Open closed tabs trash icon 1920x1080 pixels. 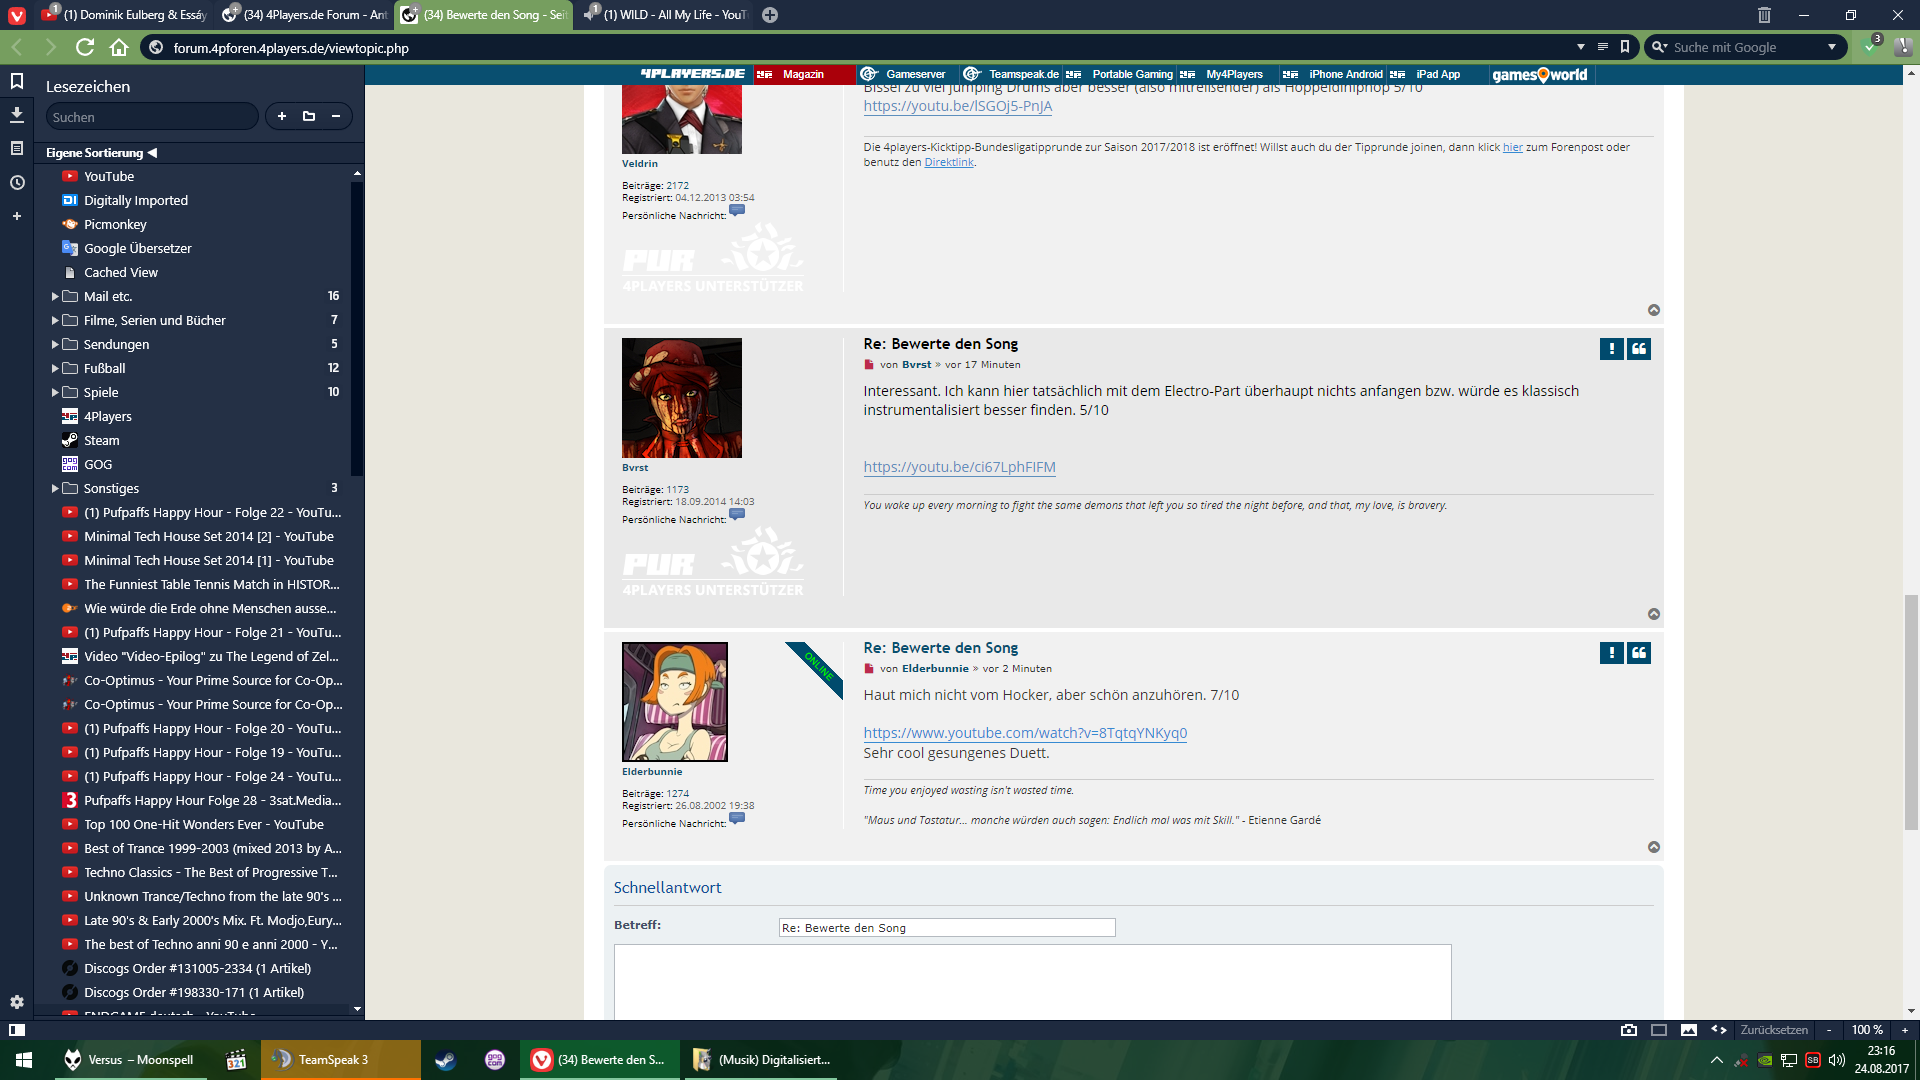1764,15
